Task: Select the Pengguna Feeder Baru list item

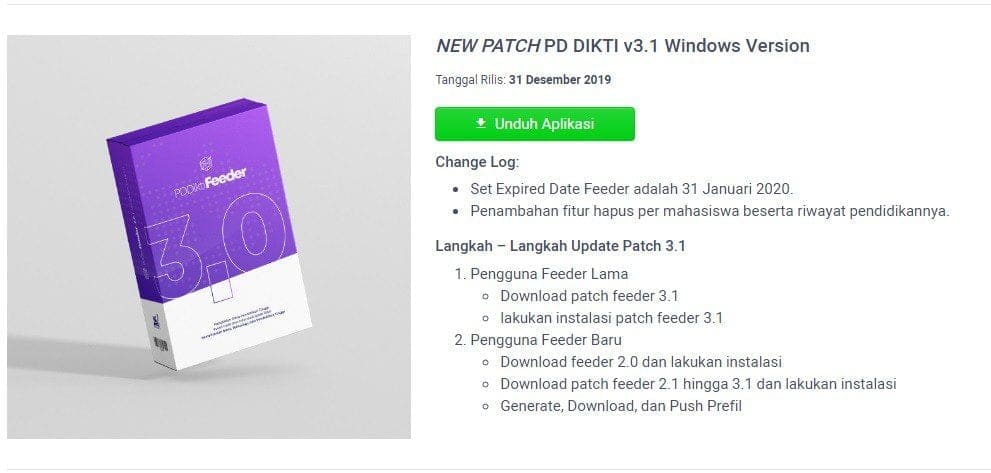Action: pos(546,340)
